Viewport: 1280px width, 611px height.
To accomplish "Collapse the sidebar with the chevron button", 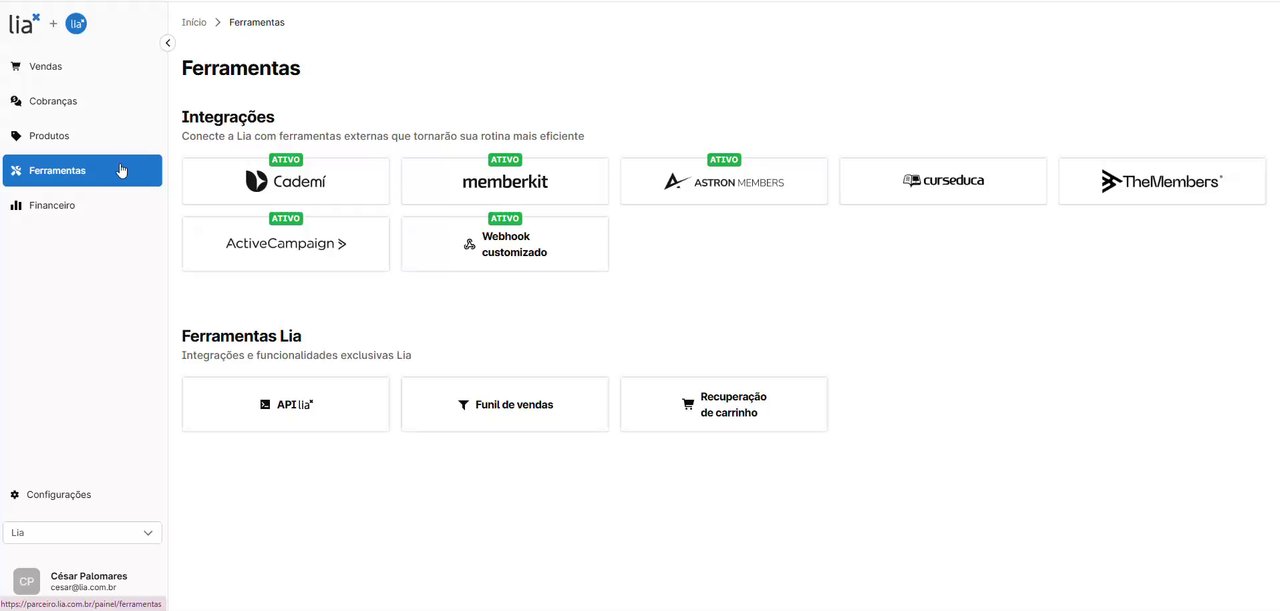I will coord(168,43).
